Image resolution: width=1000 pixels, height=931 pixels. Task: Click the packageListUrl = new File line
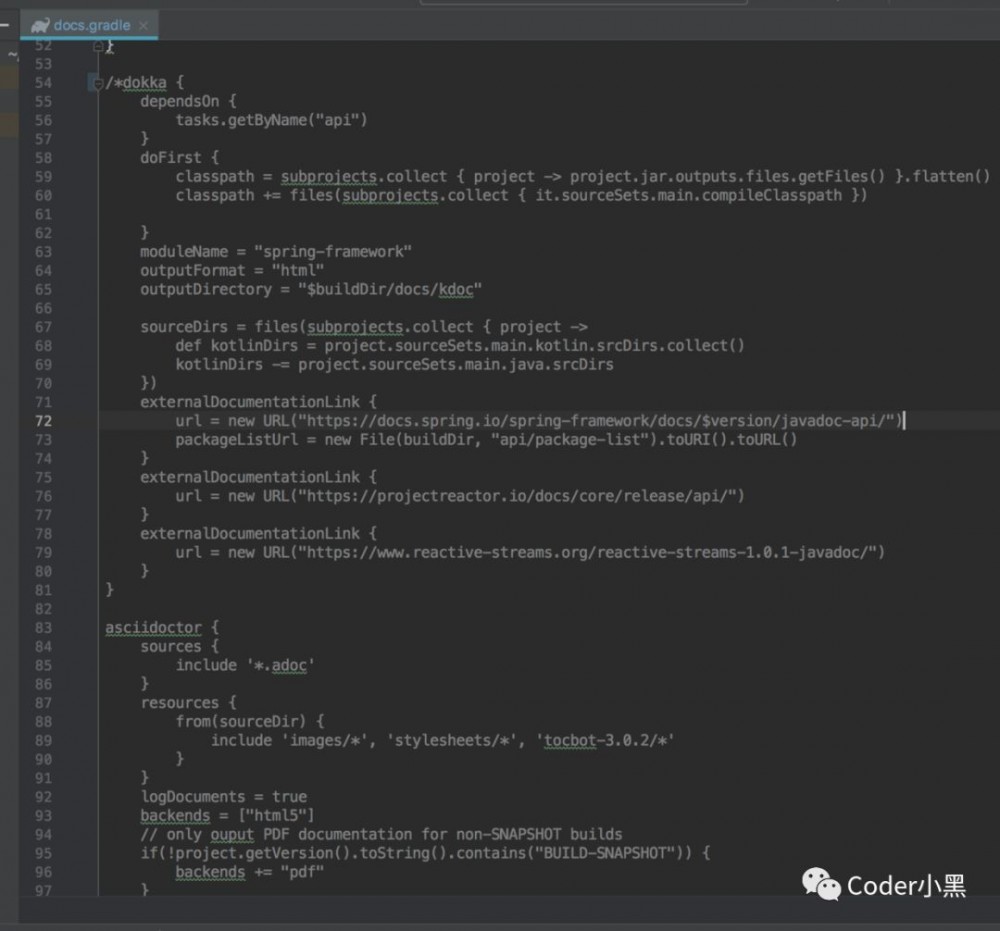(x=486, y=439)
